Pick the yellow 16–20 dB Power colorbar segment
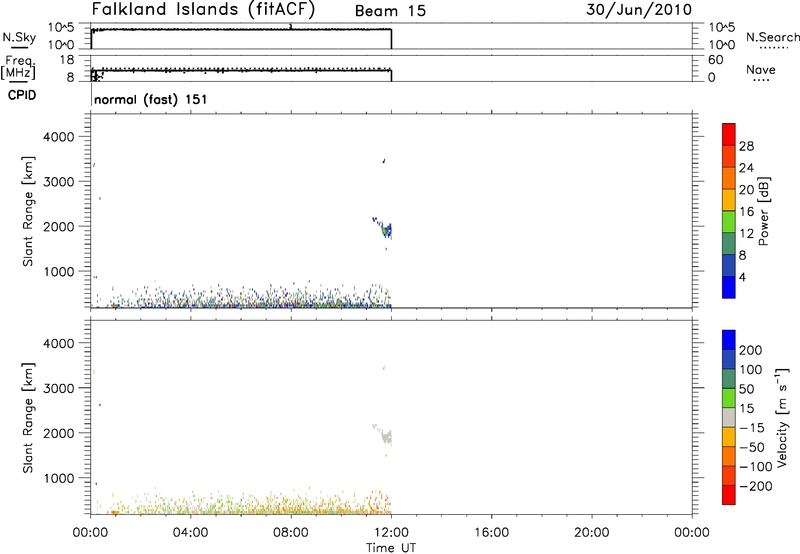The image size is (800, 554). coord(729,199)
